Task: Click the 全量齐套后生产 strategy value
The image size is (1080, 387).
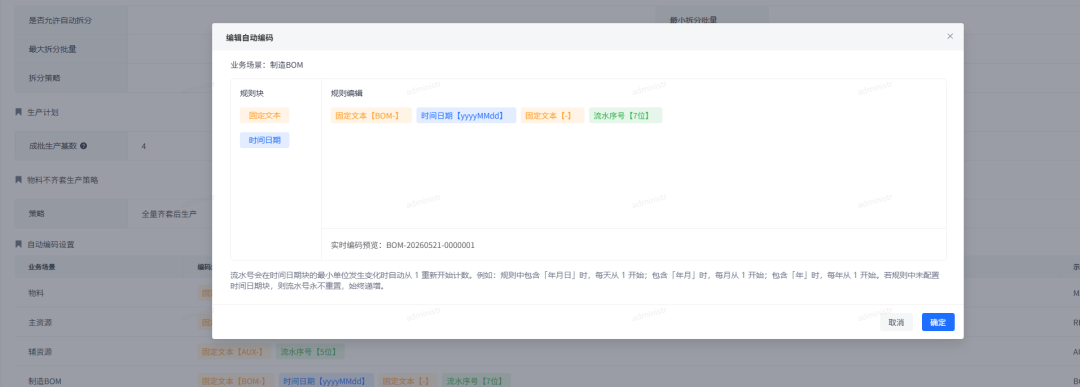Action: (x=169, y=214)
